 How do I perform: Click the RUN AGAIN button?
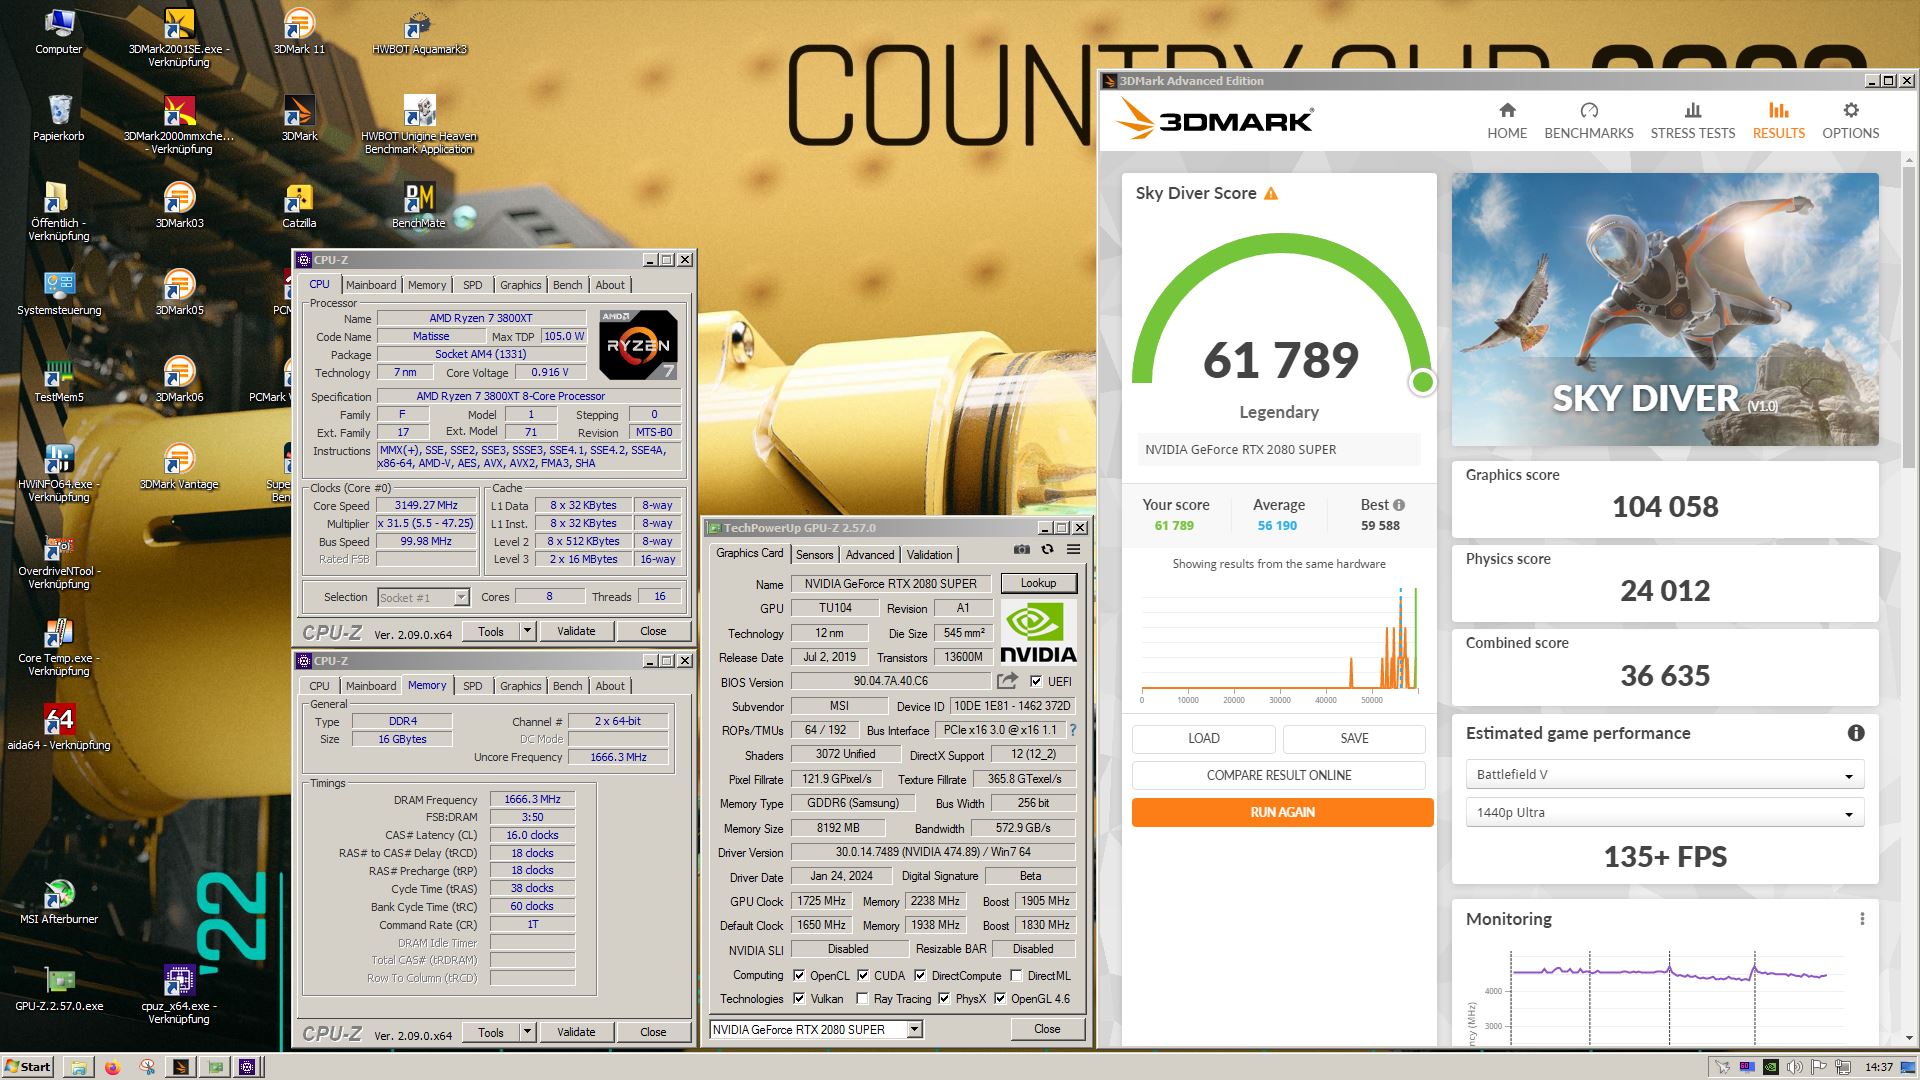1282,812
